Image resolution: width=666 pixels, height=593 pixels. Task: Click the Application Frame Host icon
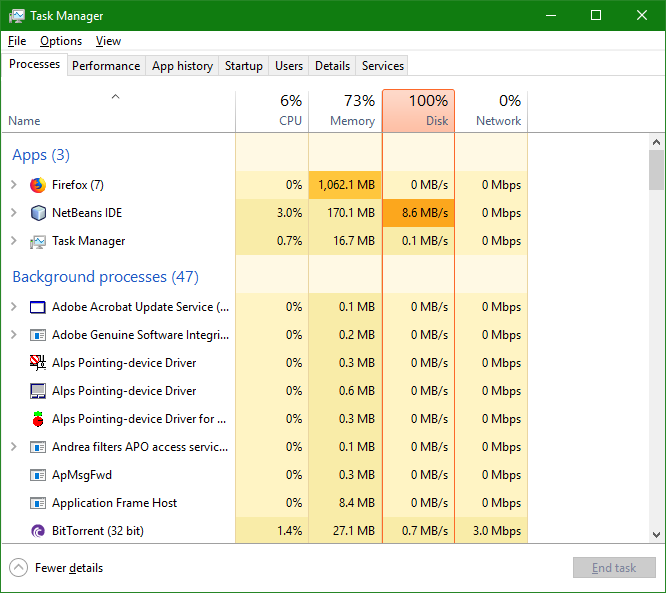click(38, 503)
